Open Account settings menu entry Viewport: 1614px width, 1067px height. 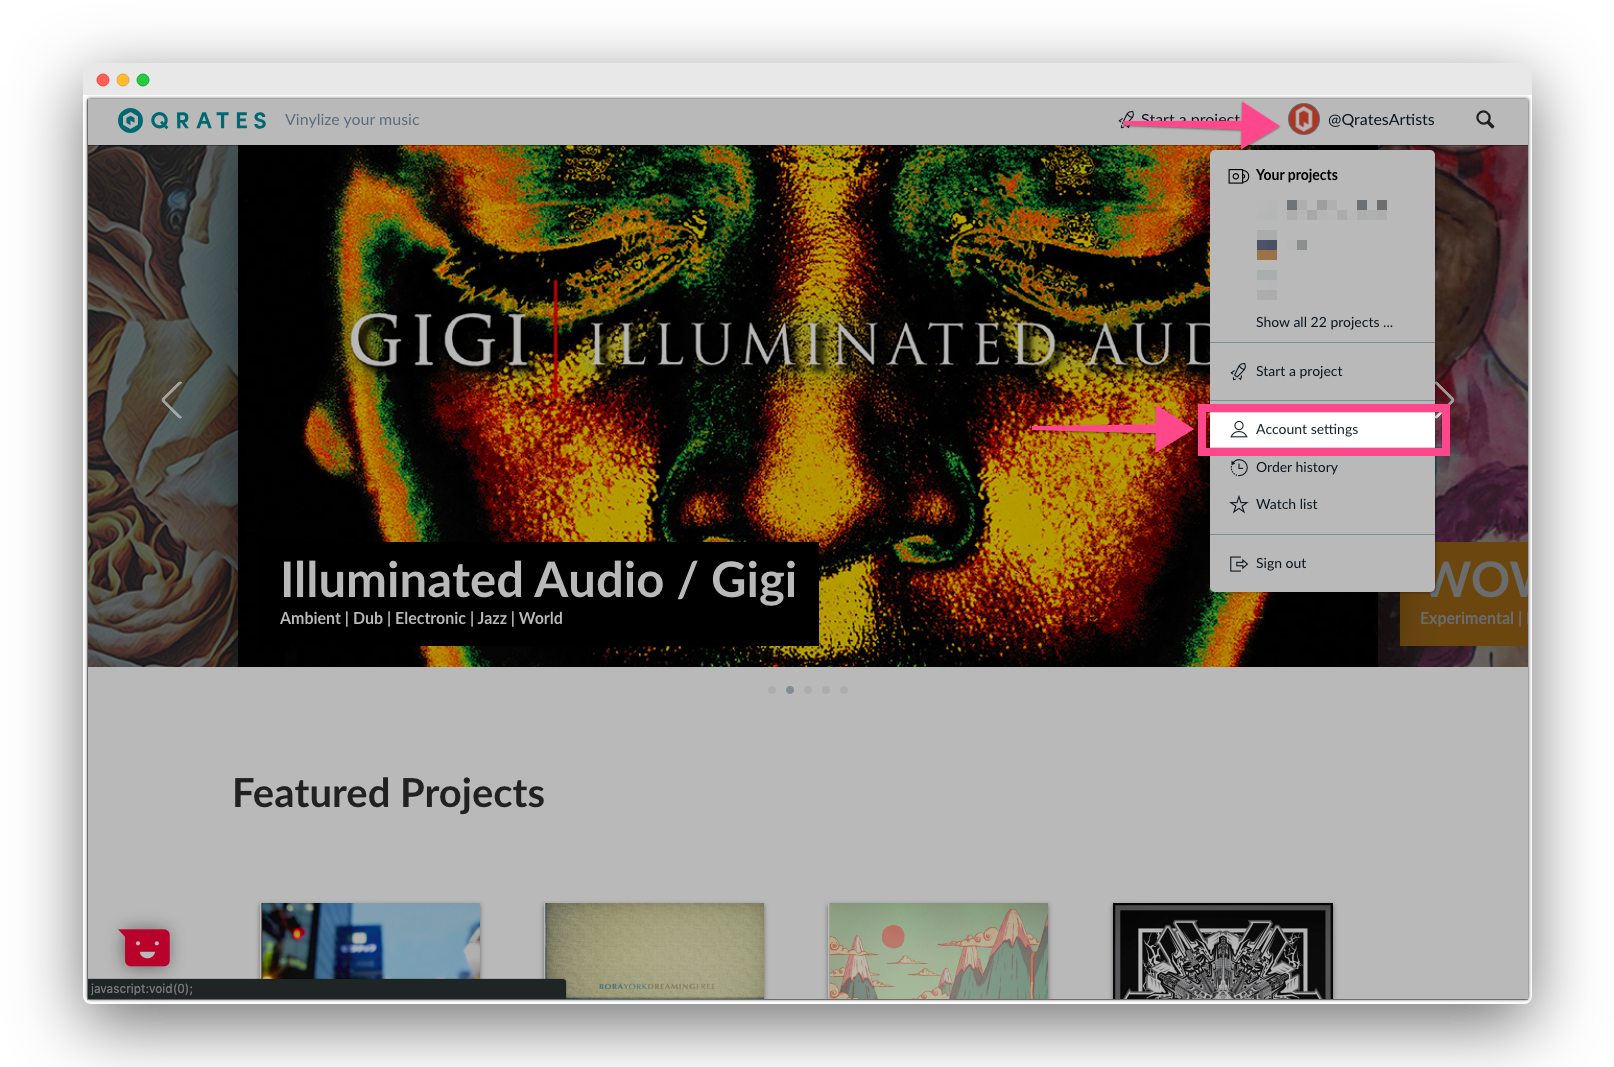[x=1322, y=429]
